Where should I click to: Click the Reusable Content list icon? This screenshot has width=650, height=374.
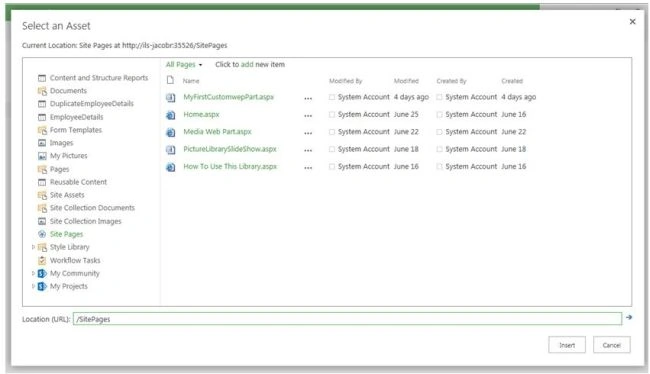point(42,182)
